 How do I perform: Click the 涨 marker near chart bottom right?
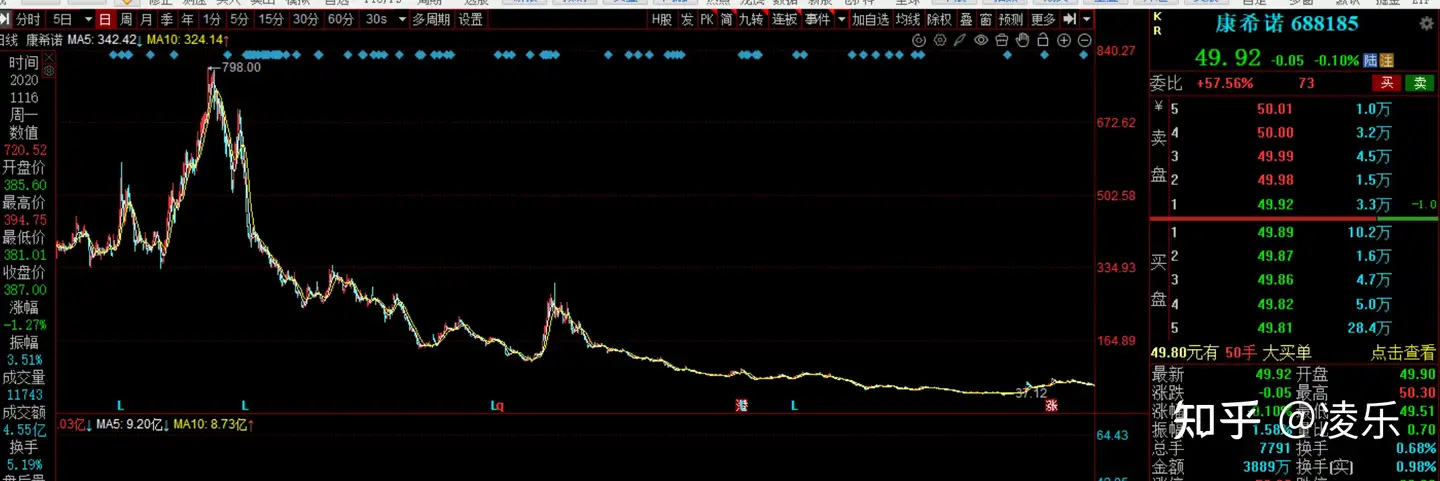(x=1051, y=405)
